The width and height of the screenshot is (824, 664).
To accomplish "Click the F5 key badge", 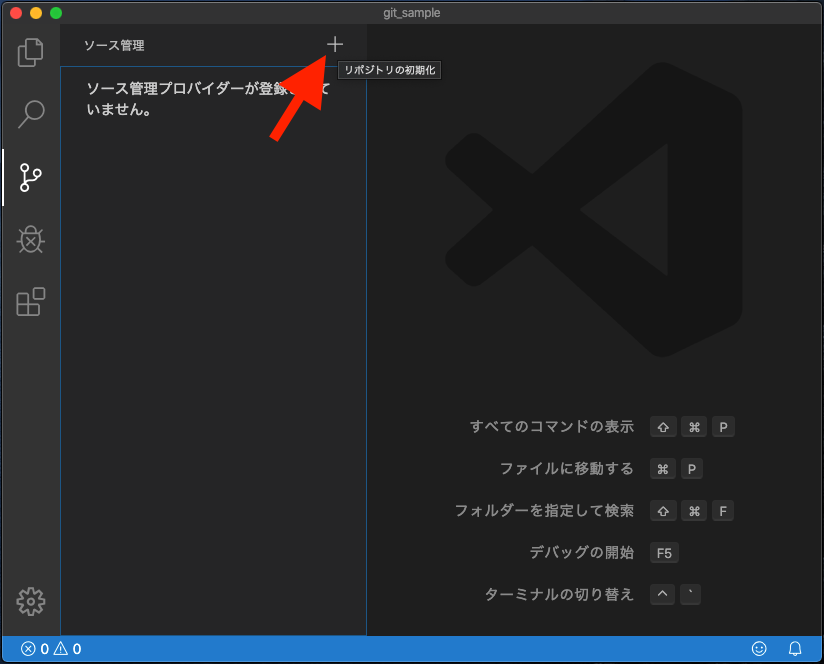I will click(664, 553).
